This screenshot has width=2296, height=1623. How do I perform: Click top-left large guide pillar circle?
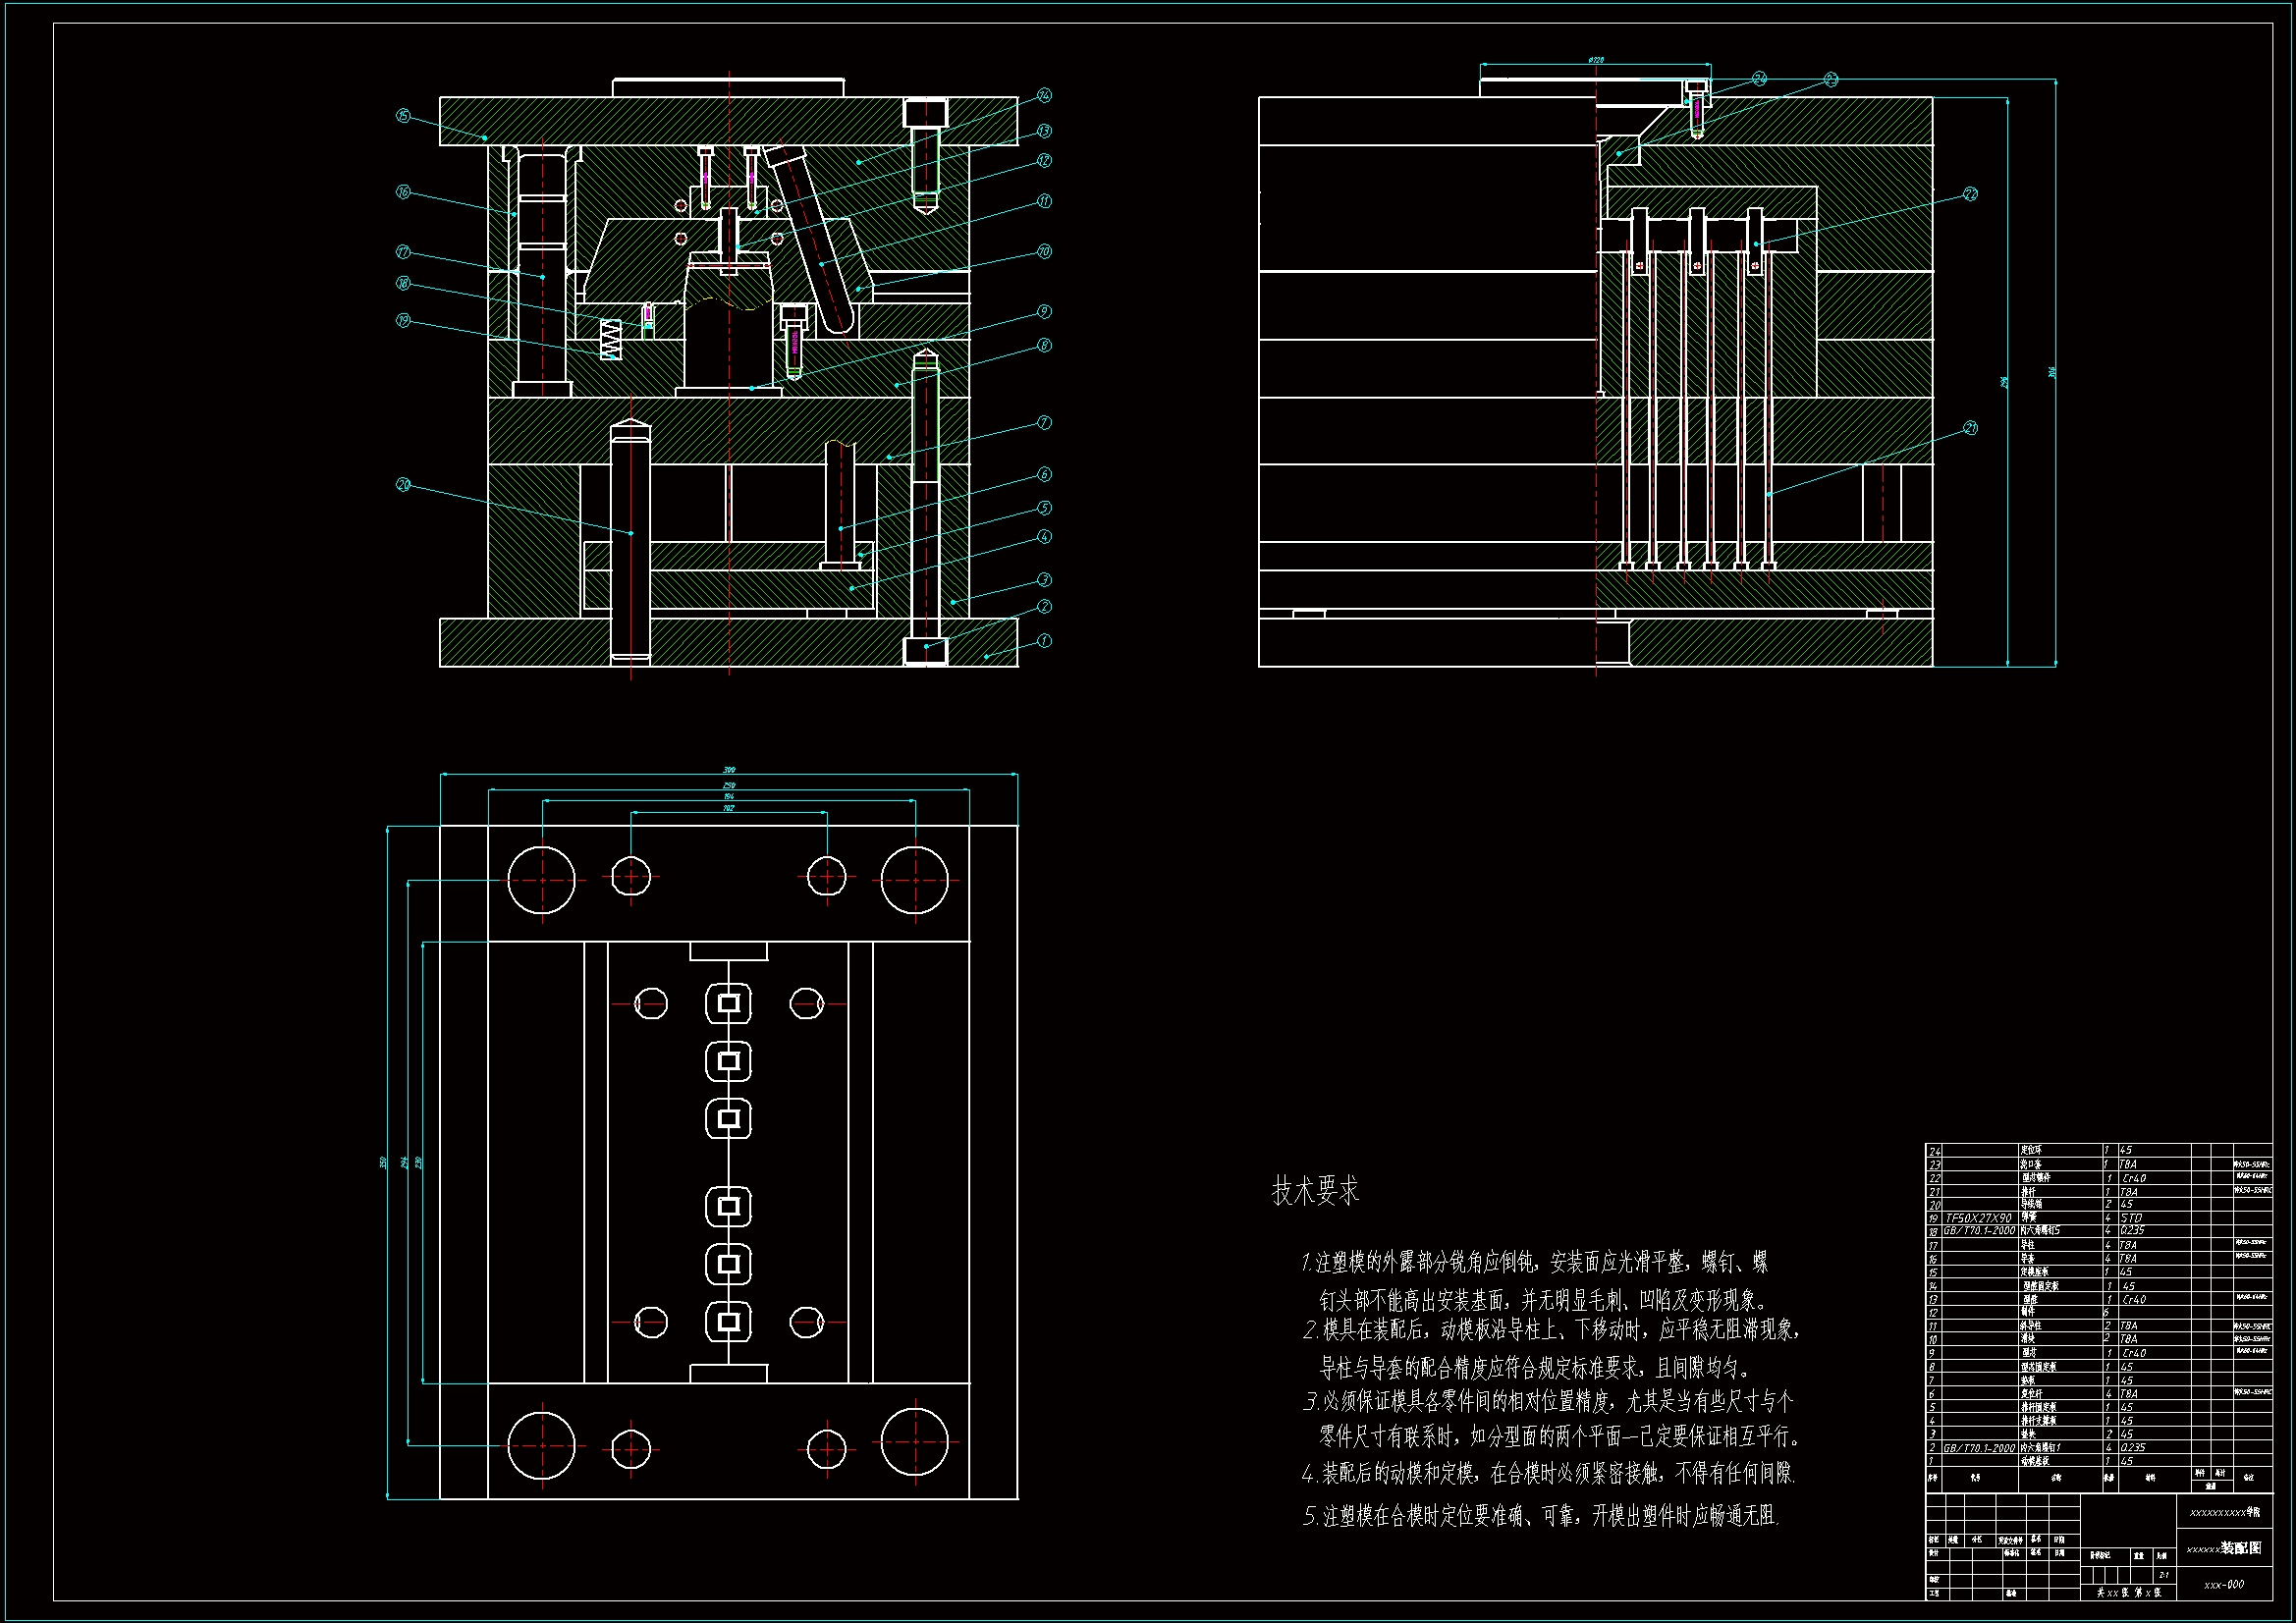(x=541, y=880)
